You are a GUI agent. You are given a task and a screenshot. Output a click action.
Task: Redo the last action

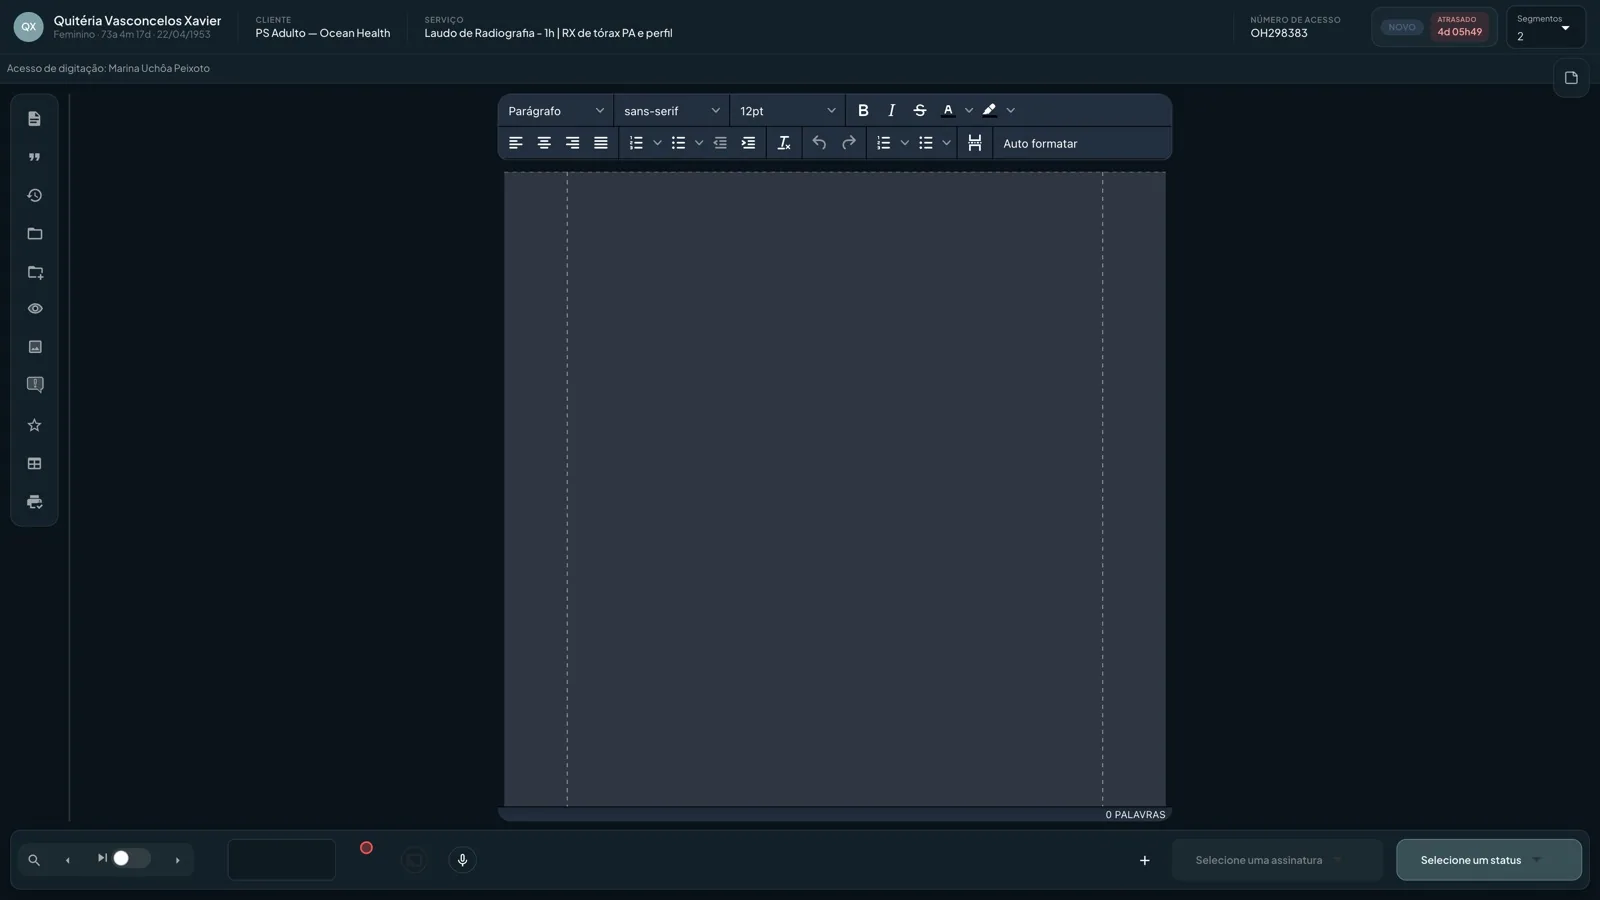point(849,143)
